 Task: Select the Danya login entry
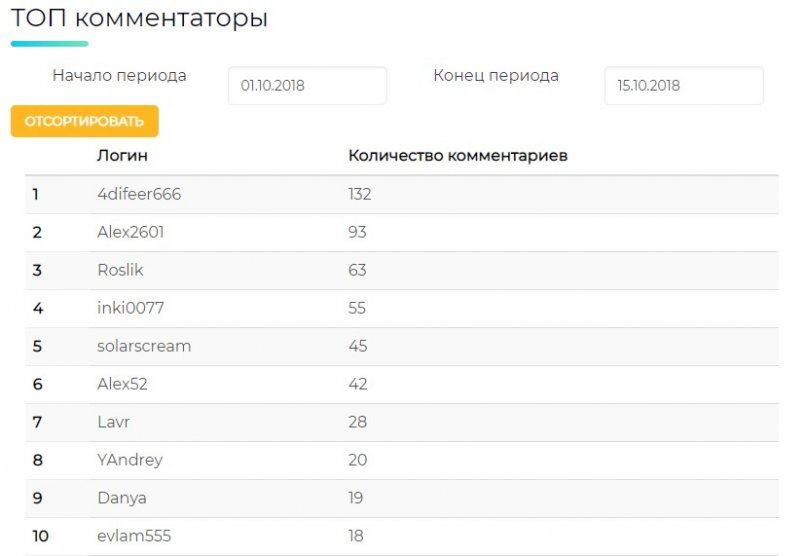tap(122, 498)
